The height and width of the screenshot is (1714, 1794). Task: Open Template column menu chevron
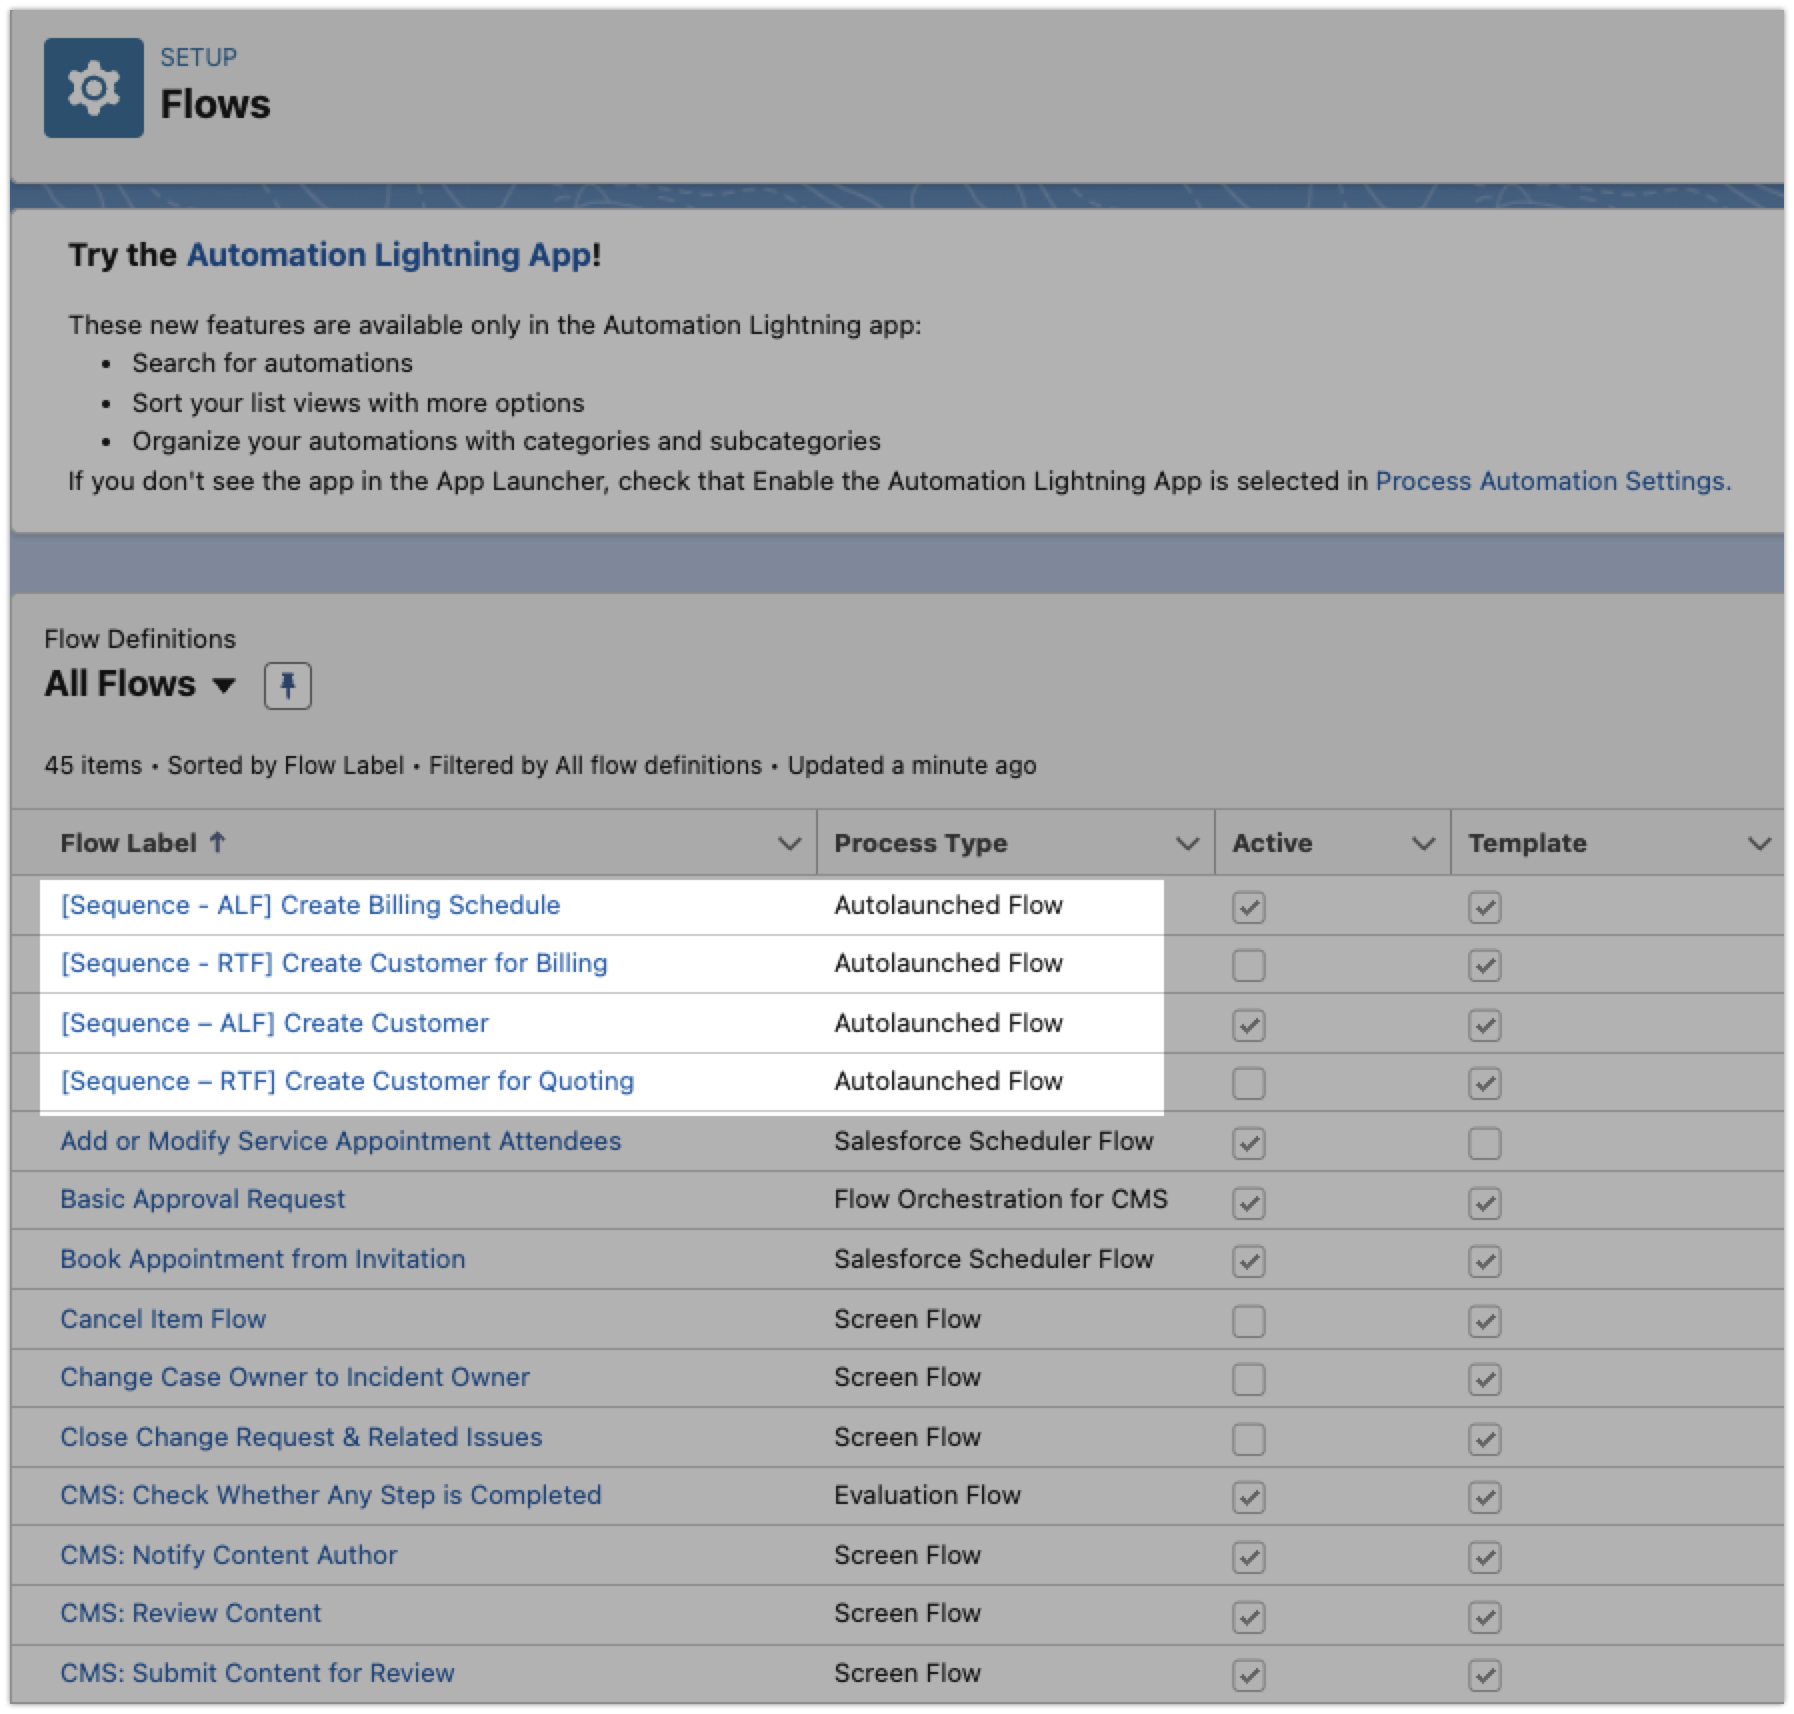[1759, 844]
